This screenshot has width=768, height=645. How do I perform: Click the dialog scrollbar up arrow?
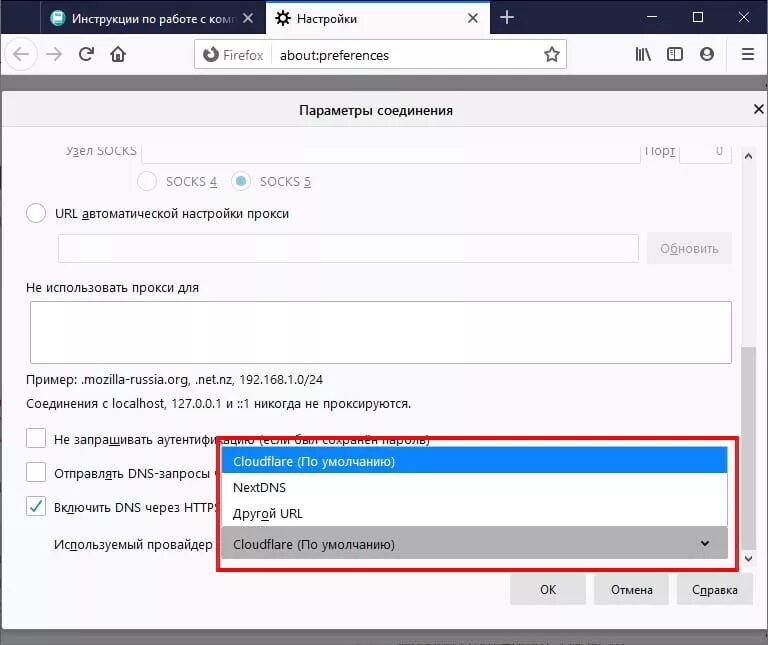point(748,156)
